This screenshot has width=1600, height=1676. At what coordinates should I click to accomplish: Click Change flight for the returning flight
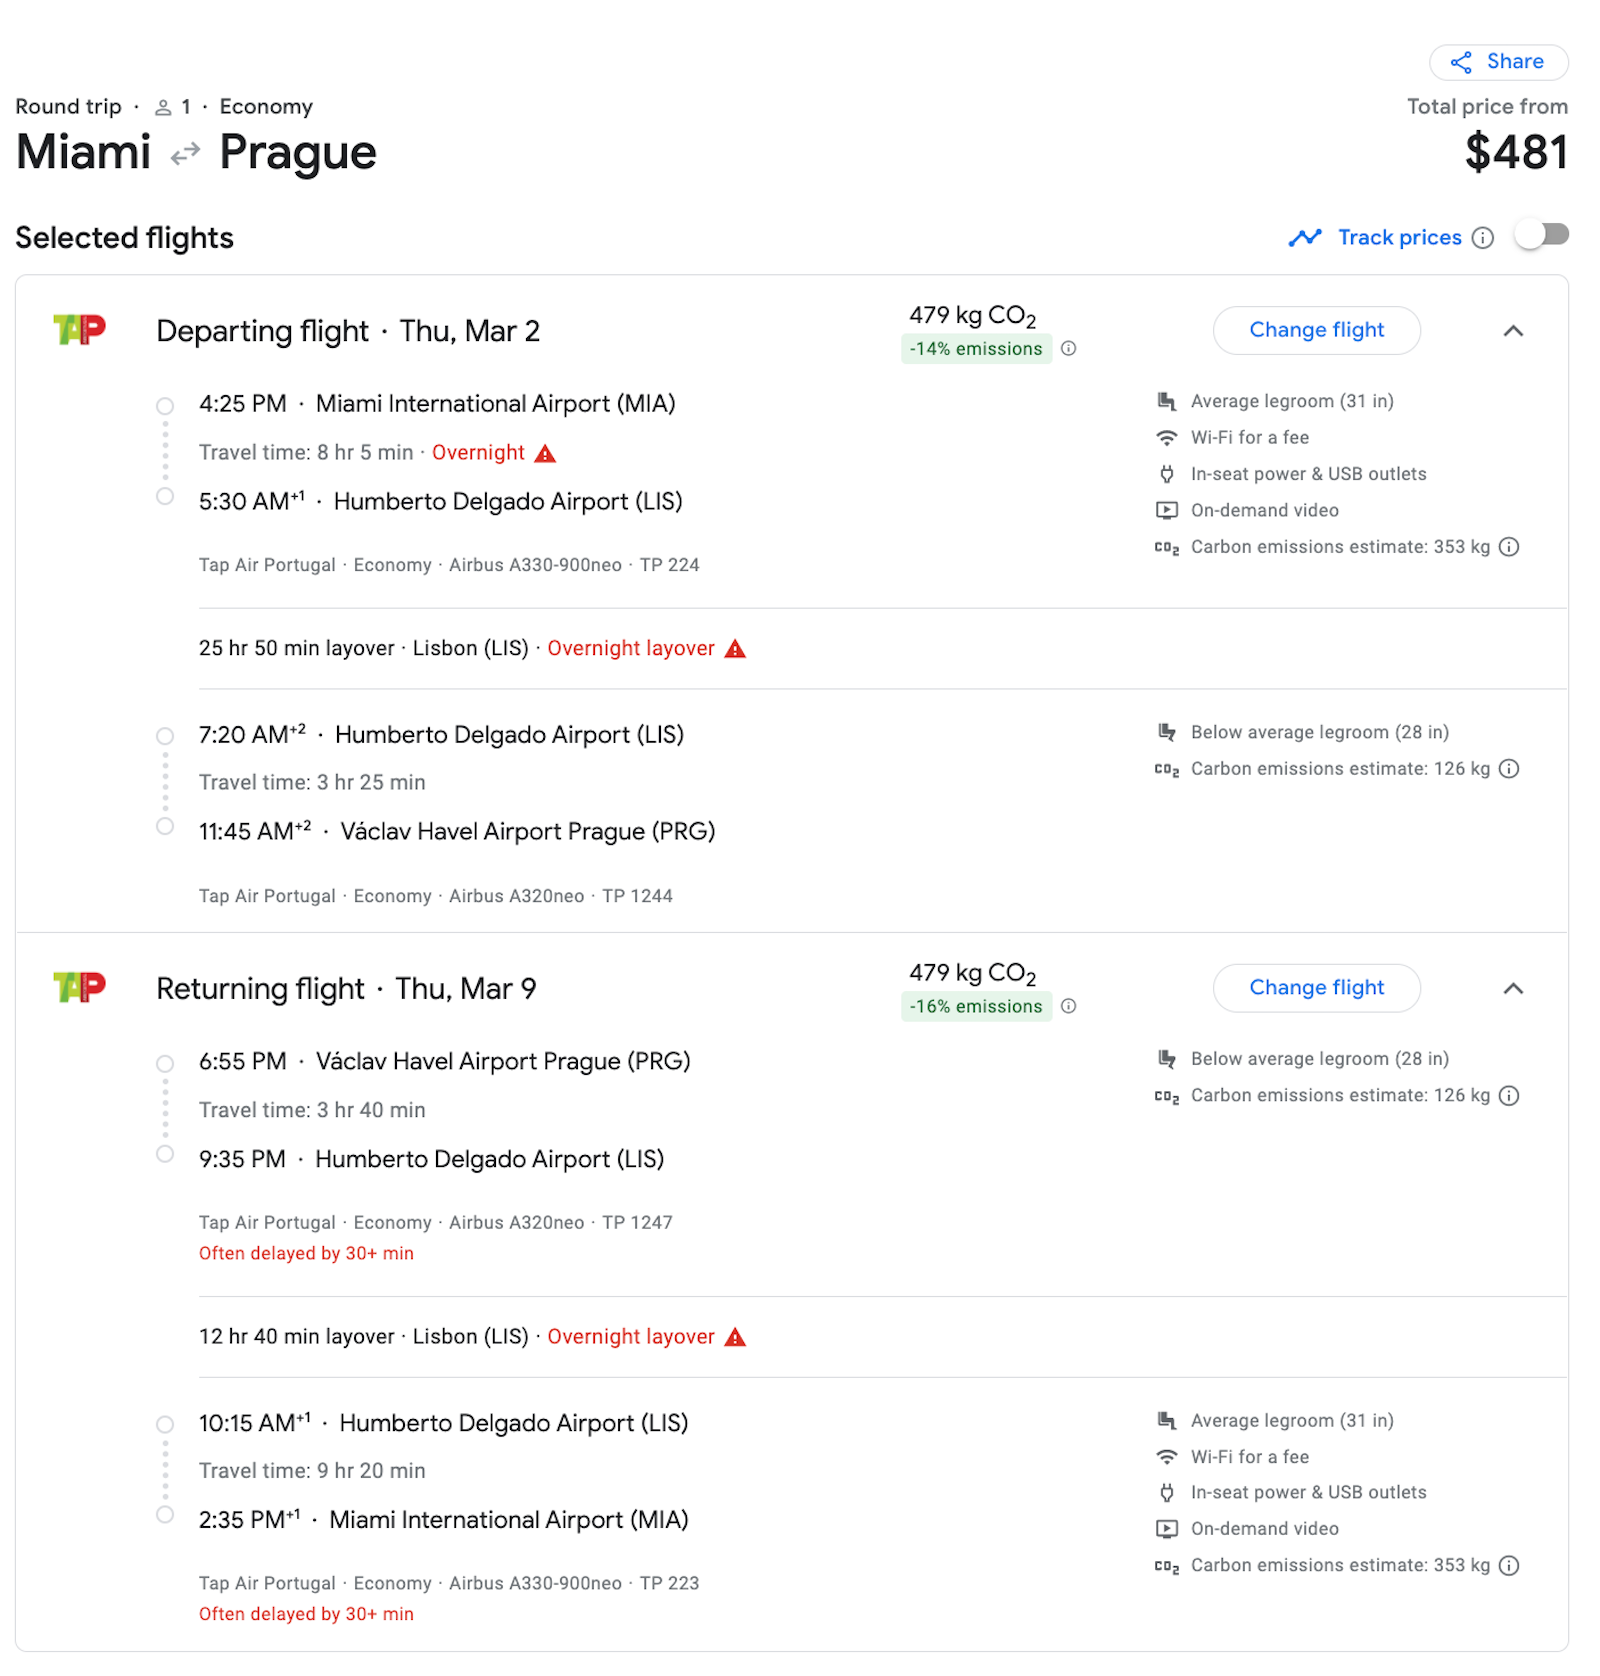[x=1316, y=988]
